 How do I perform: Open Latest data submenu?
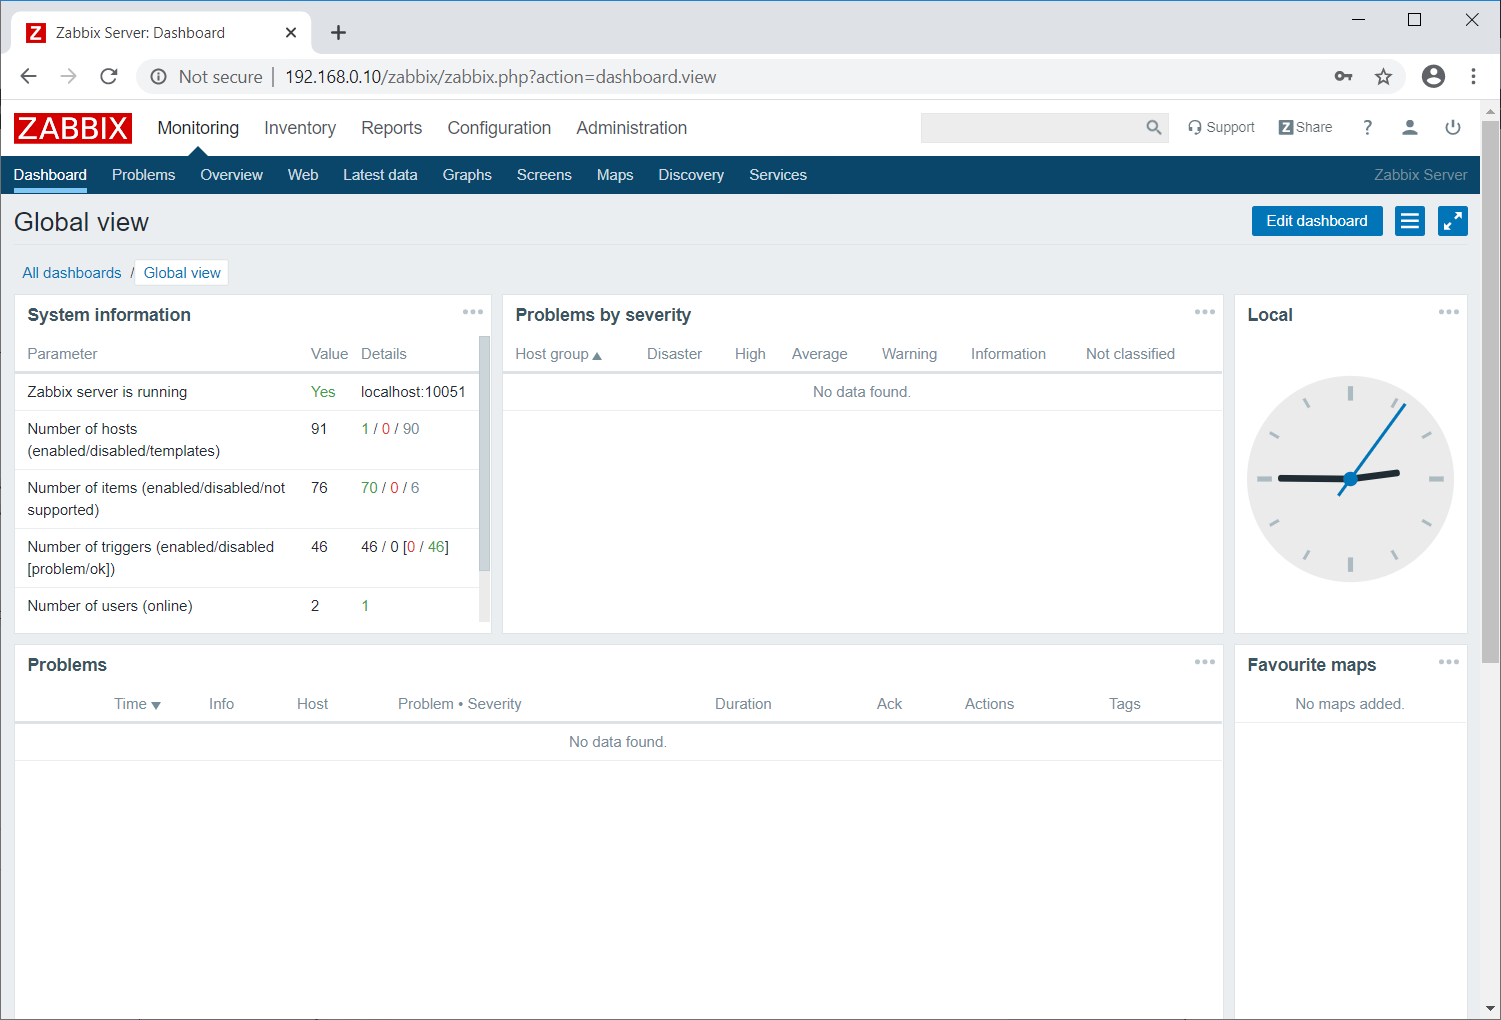coord(380,175)
